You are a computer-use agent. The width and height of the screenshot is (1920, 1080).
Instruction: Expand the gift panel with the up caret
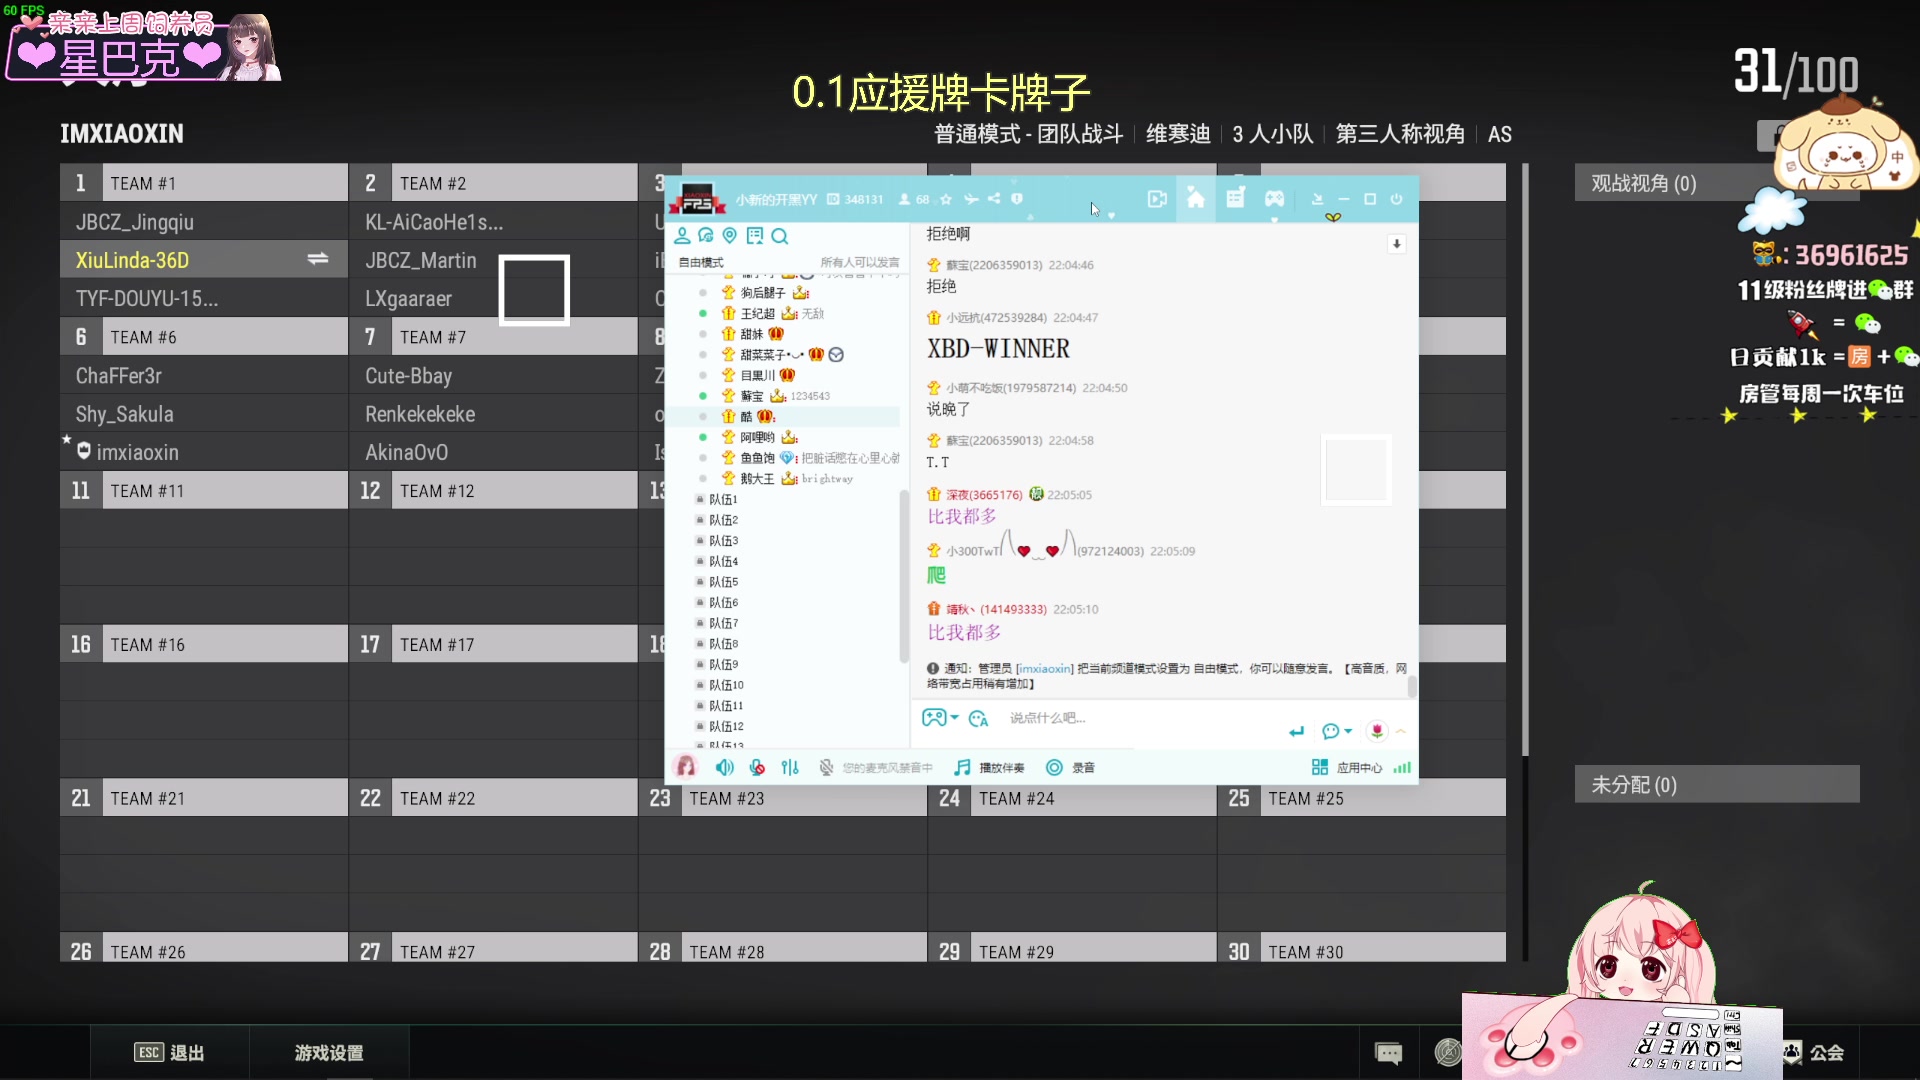[x=1401, y=731]
